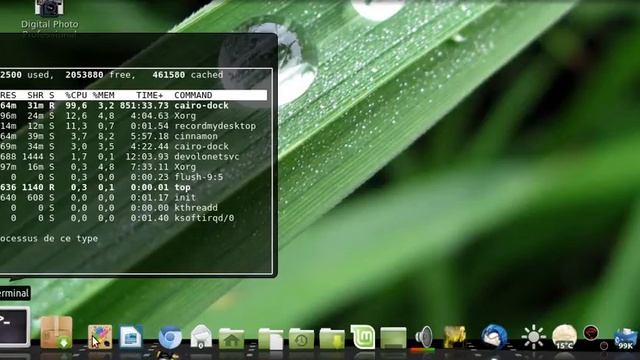Launch the Chromium browser from the dock

tap(170, 337)
